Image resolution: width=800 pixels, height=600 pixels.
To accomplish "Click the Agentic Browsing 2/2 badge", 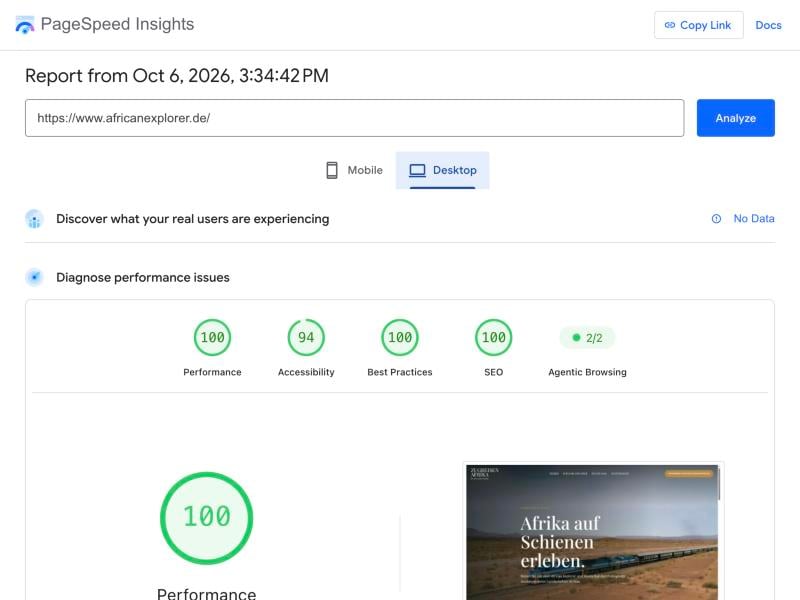I will (587, 338).
